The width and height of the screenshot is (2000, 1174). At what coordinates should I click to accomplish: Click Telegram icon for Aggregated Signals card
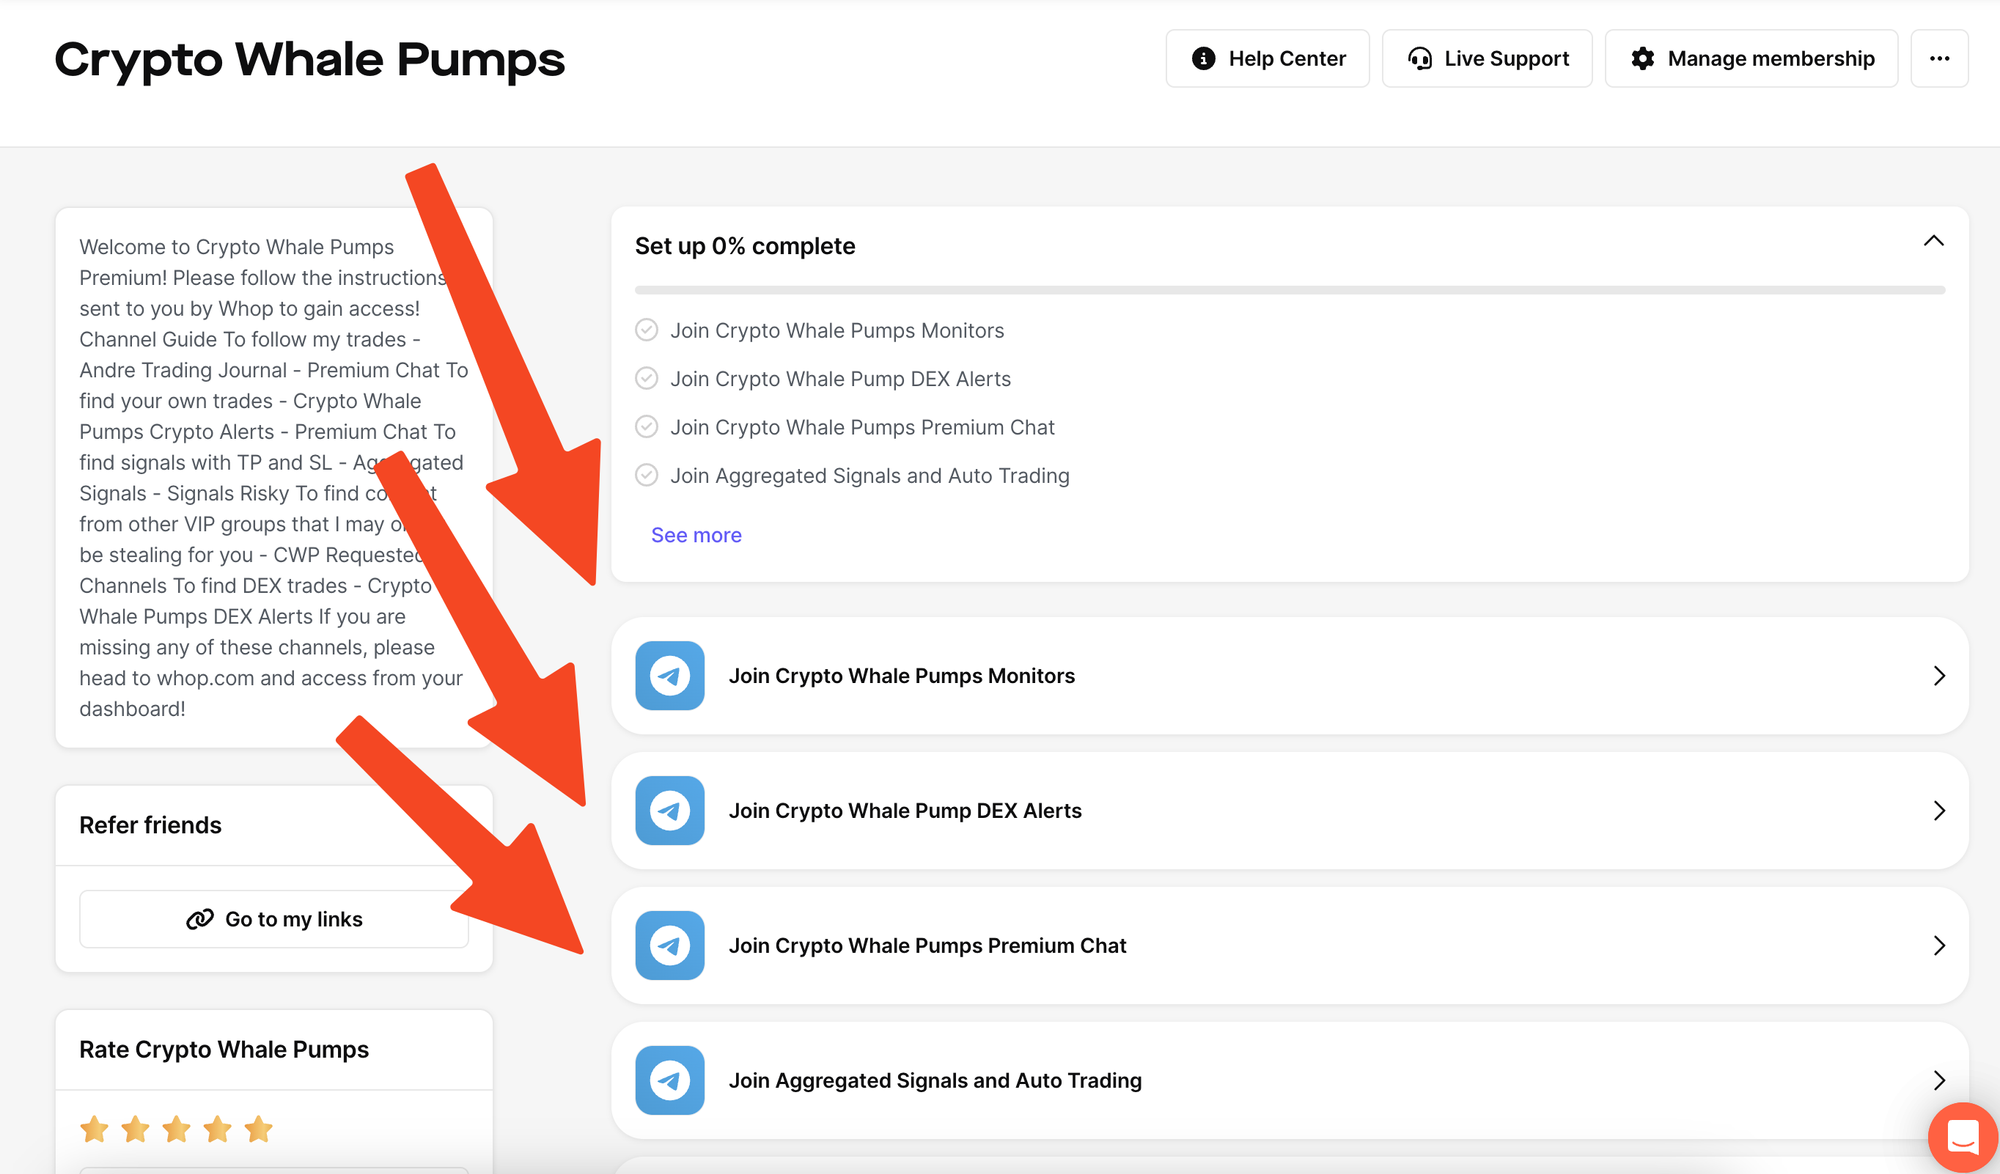[670, 1080]
